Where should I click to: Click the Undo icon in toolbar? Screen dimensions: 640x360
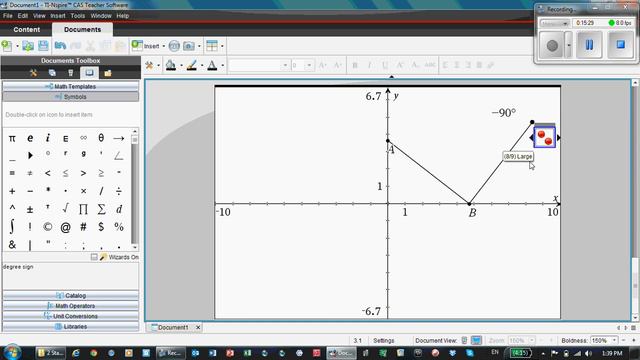60,46
